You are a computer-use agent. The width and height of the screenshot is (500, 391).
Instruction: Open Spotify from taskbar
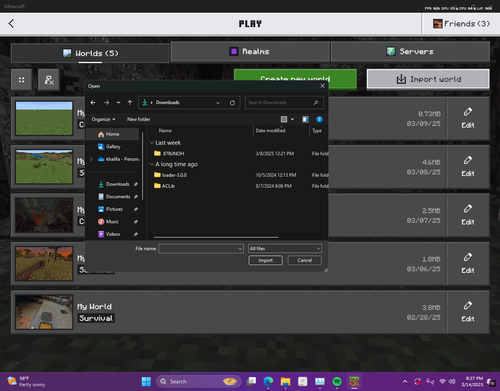pyautogui.click(x=337, y=382)
